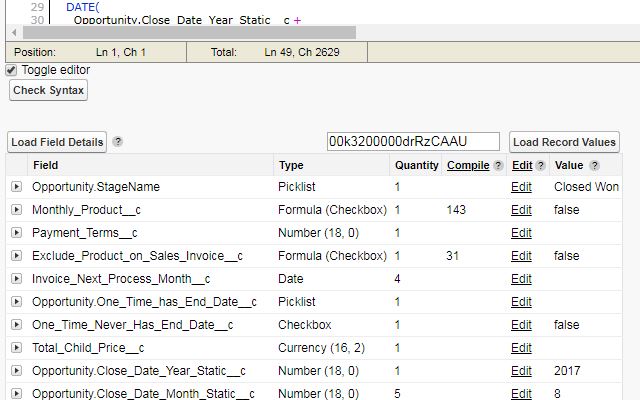Click help icon next to Value header
Screen dimensions: 640x400
coord(595,165)
